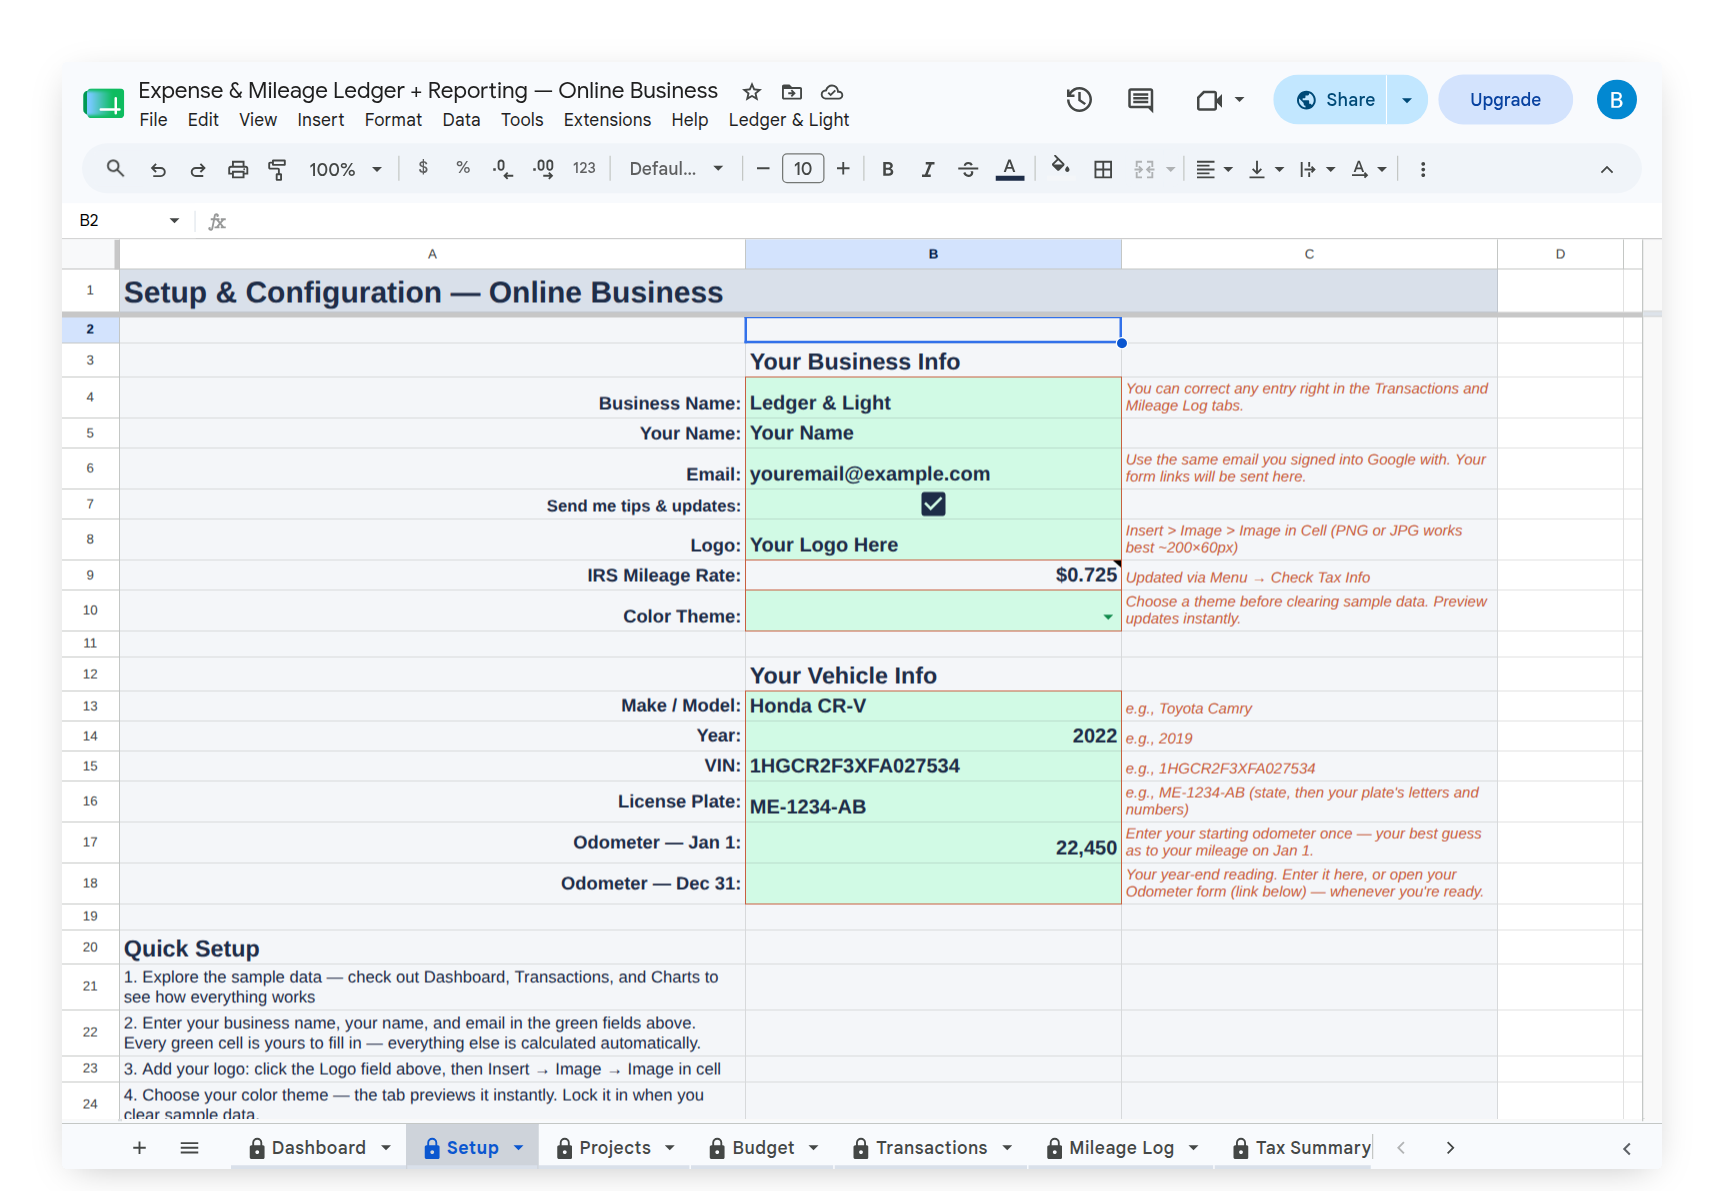The height and width of the screenshot is (1191, 1724).
Task: Open the Extensions menu
Action: click(x=607, y=120)
